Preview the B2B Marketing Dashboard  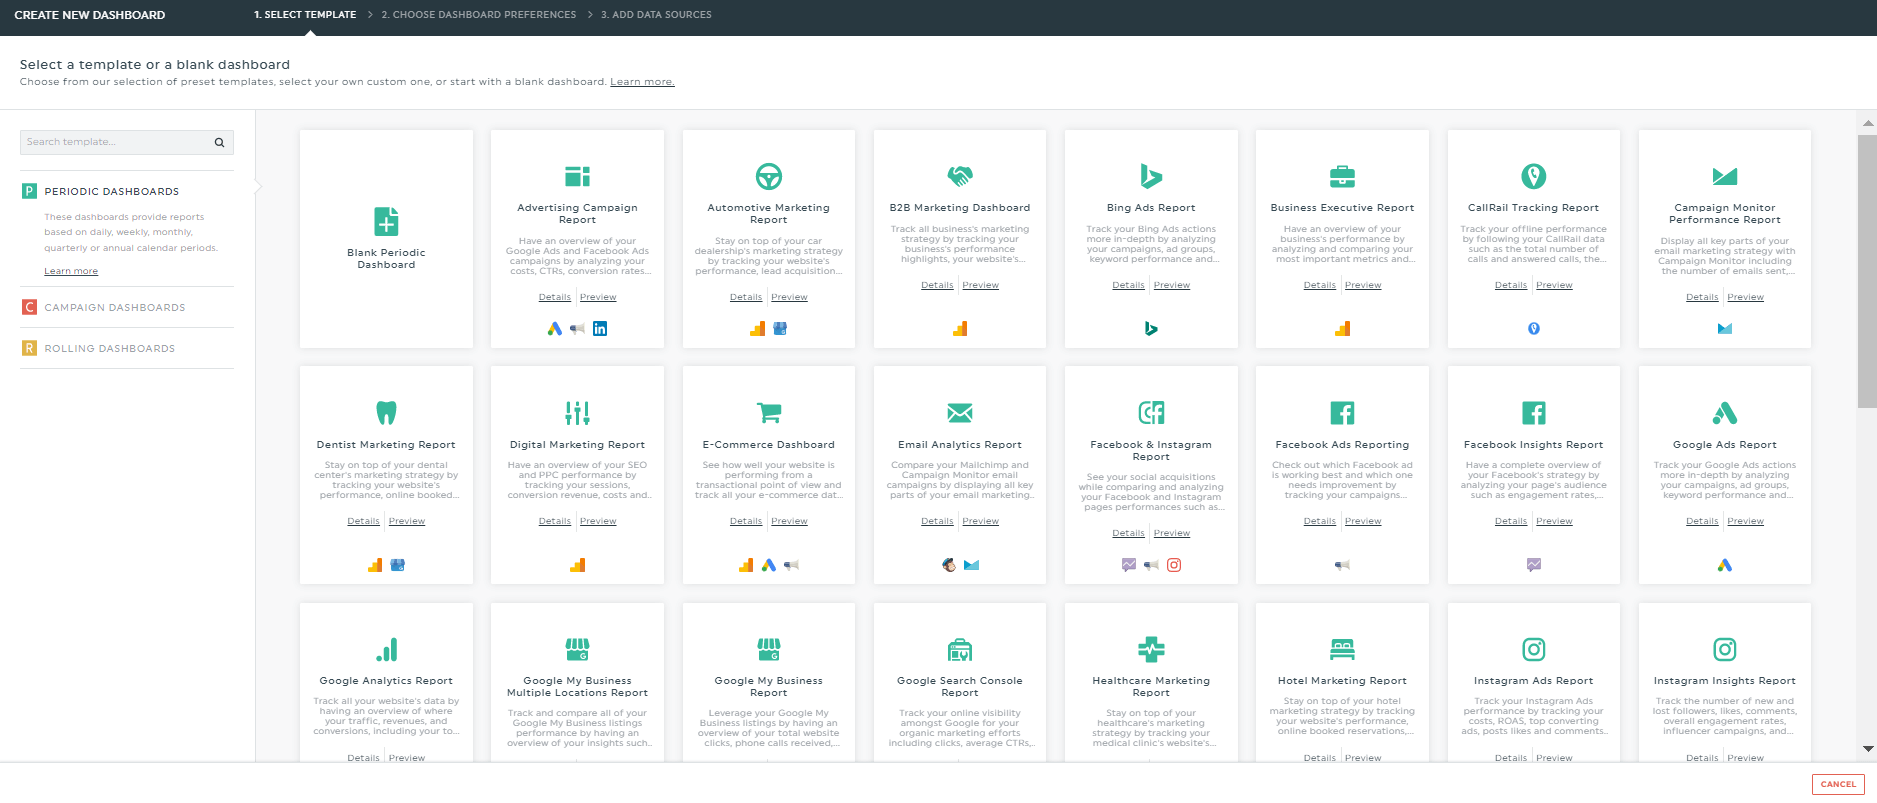(x=981, y=285)
